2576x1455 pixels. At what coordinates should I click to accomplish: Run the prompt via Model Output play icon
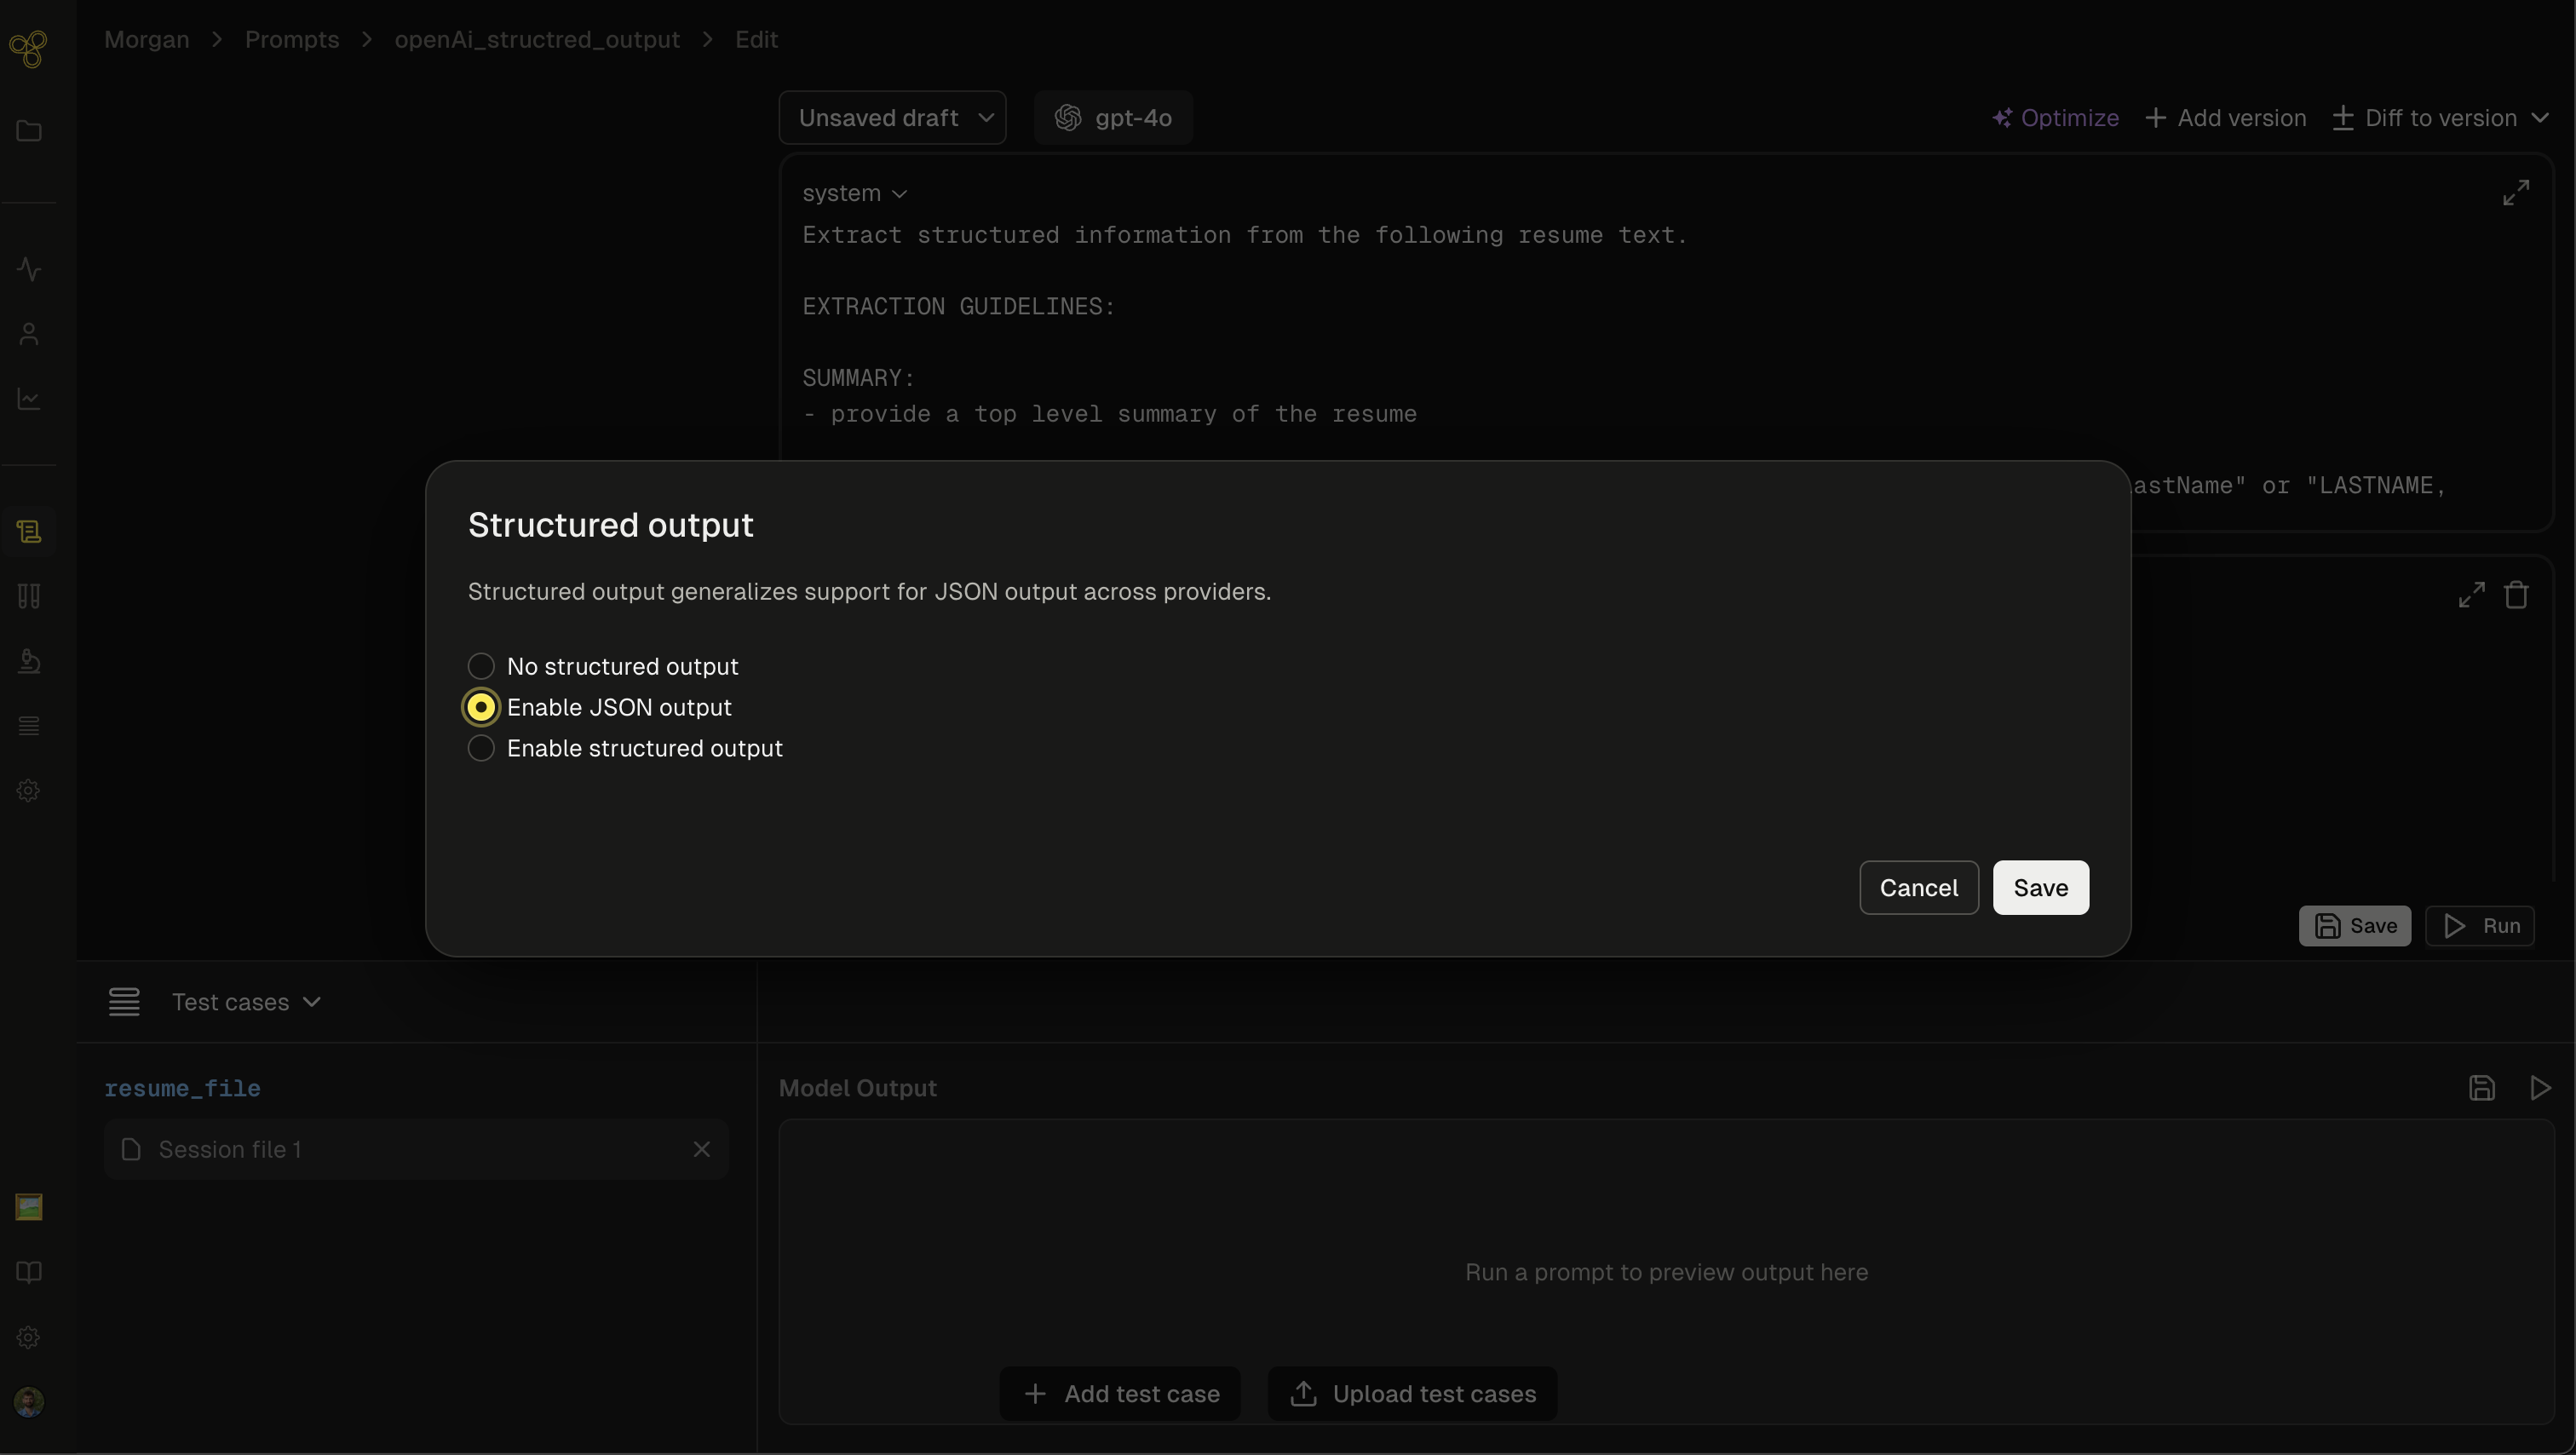click(x=2540, y=1088)
